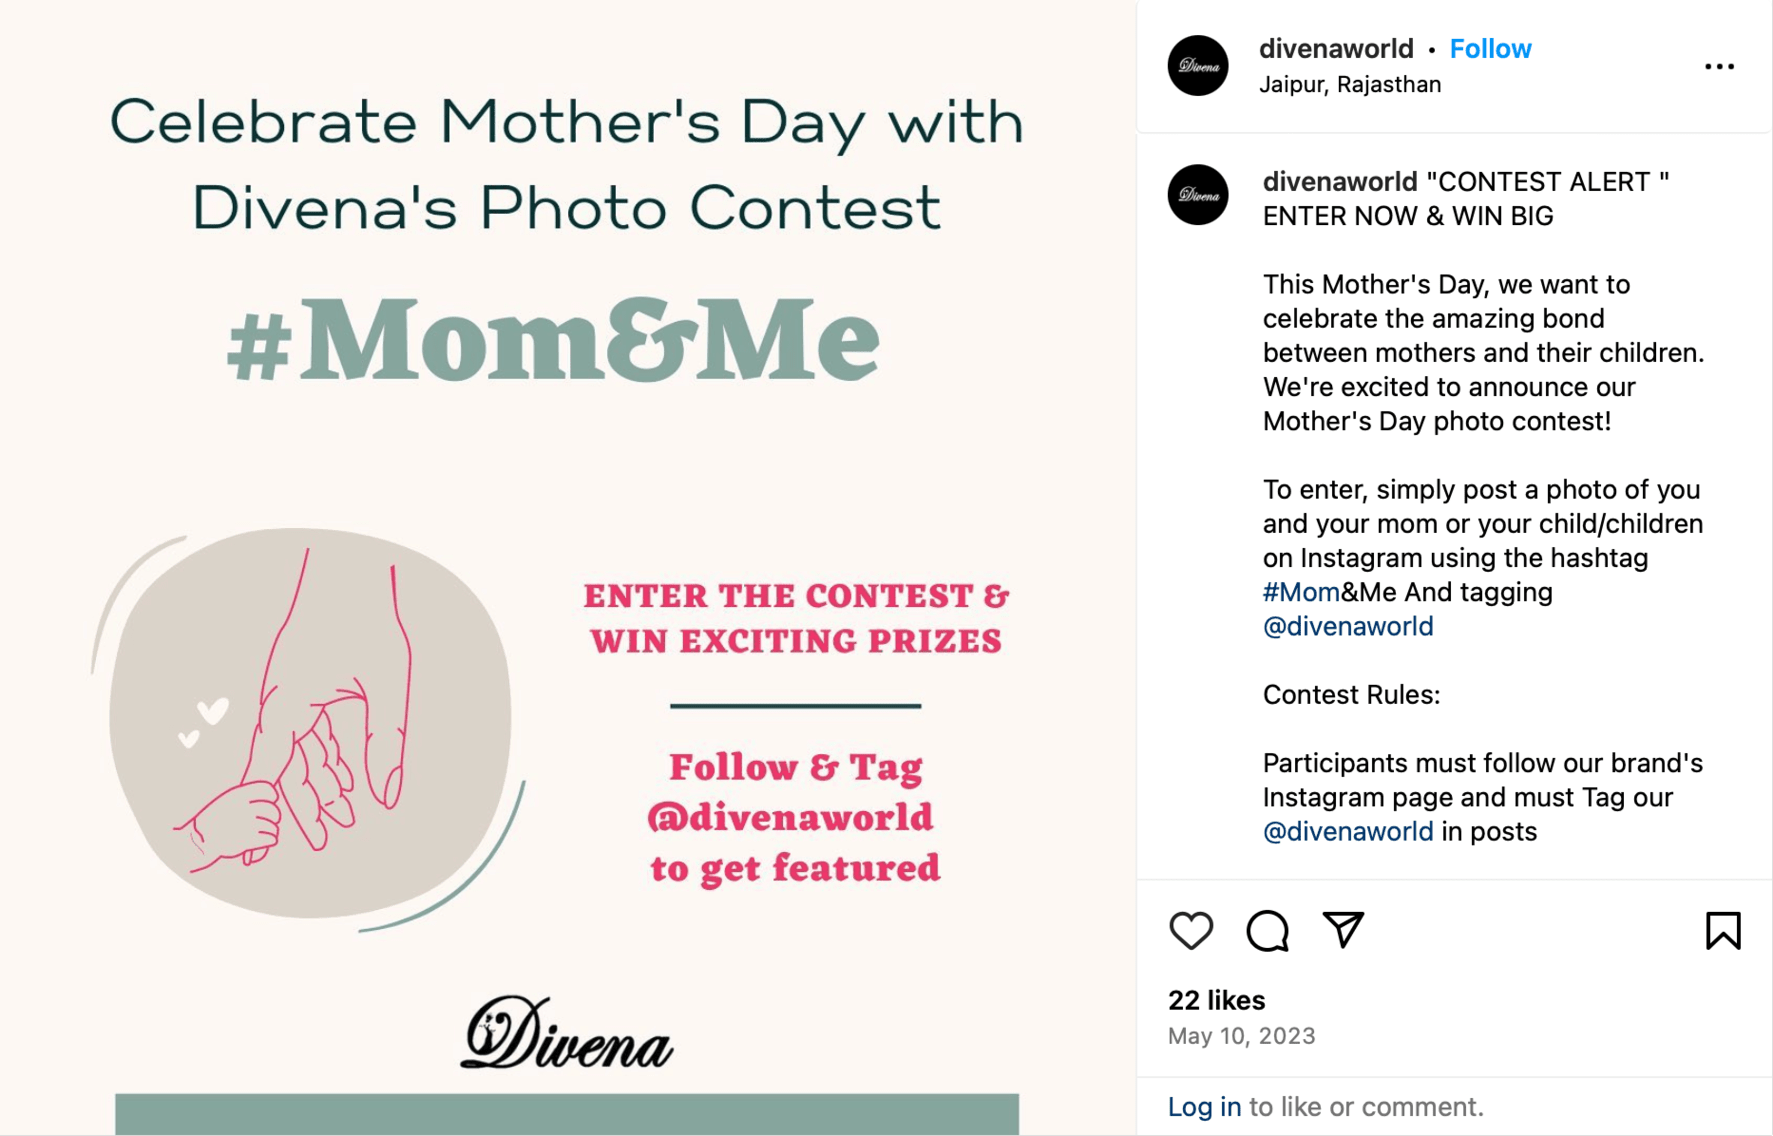The height and width of the screenshot is (1136, 1773).
Task: Open the @divenaworld mention under the hashtag
Action: coord(1348,626)
